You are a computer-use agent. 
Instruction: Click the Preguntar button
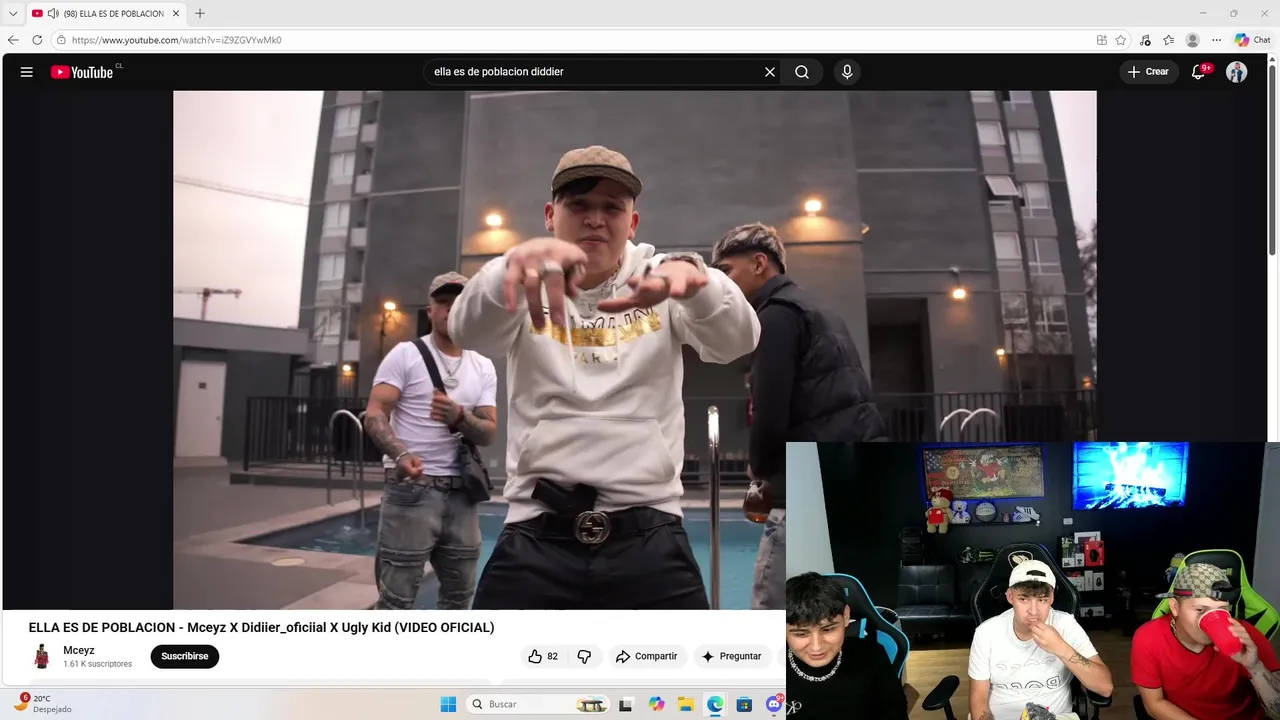click(731, 657)
